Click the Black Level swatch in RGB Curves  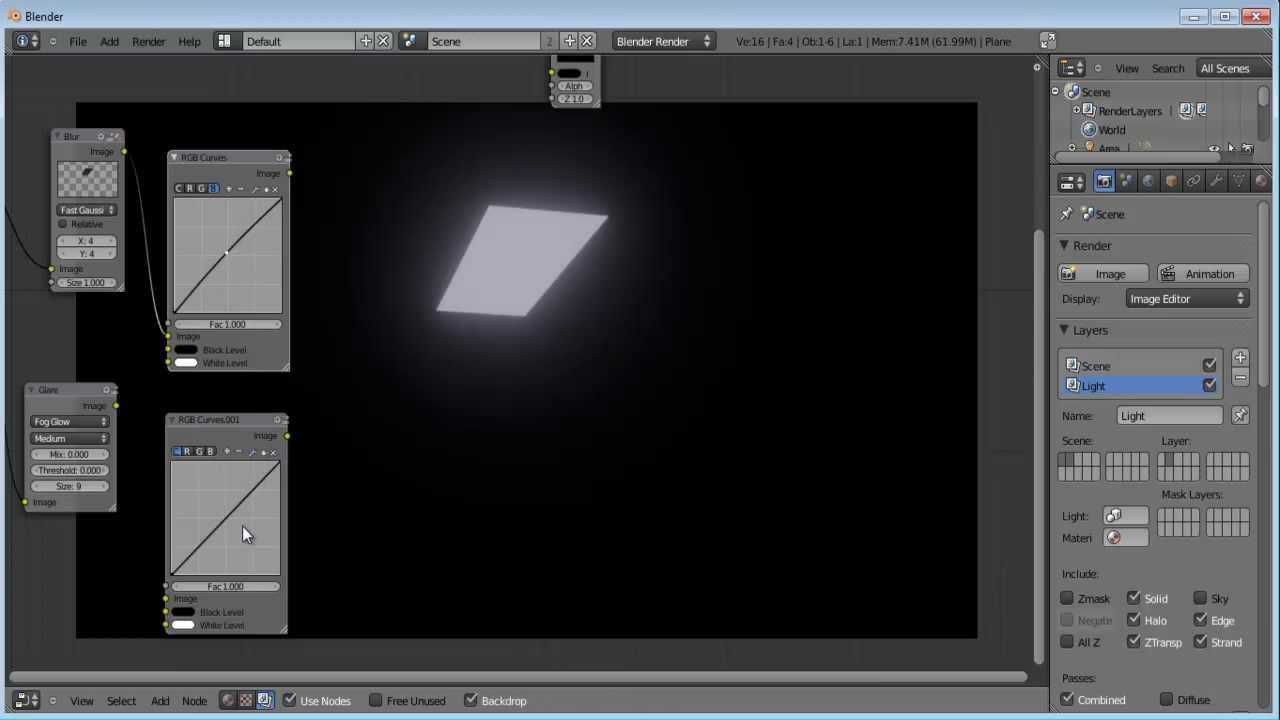point(186,350)
